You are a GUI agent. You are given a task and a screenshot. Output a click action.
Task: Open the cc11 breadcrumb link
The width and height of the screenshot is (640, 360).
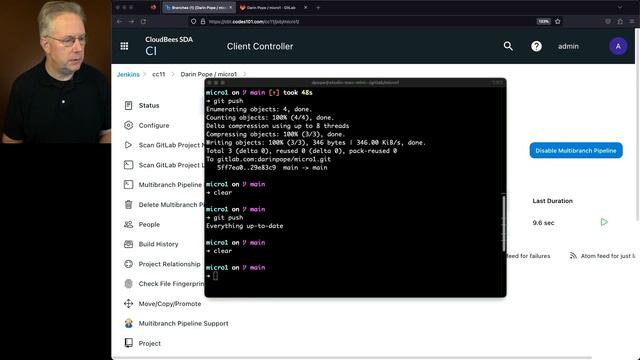[158, 74]
